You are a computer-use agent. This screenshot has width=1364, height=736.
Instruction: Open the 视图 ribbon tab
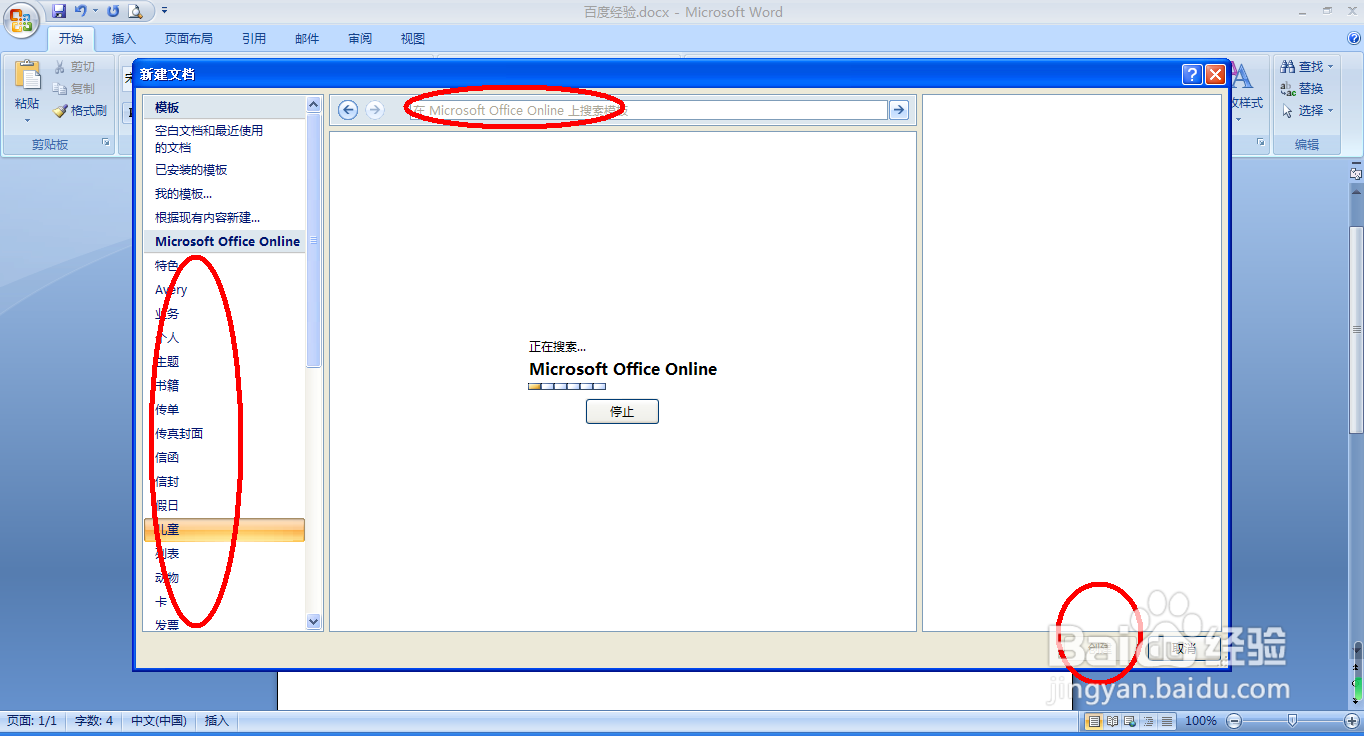pos(413,39)
